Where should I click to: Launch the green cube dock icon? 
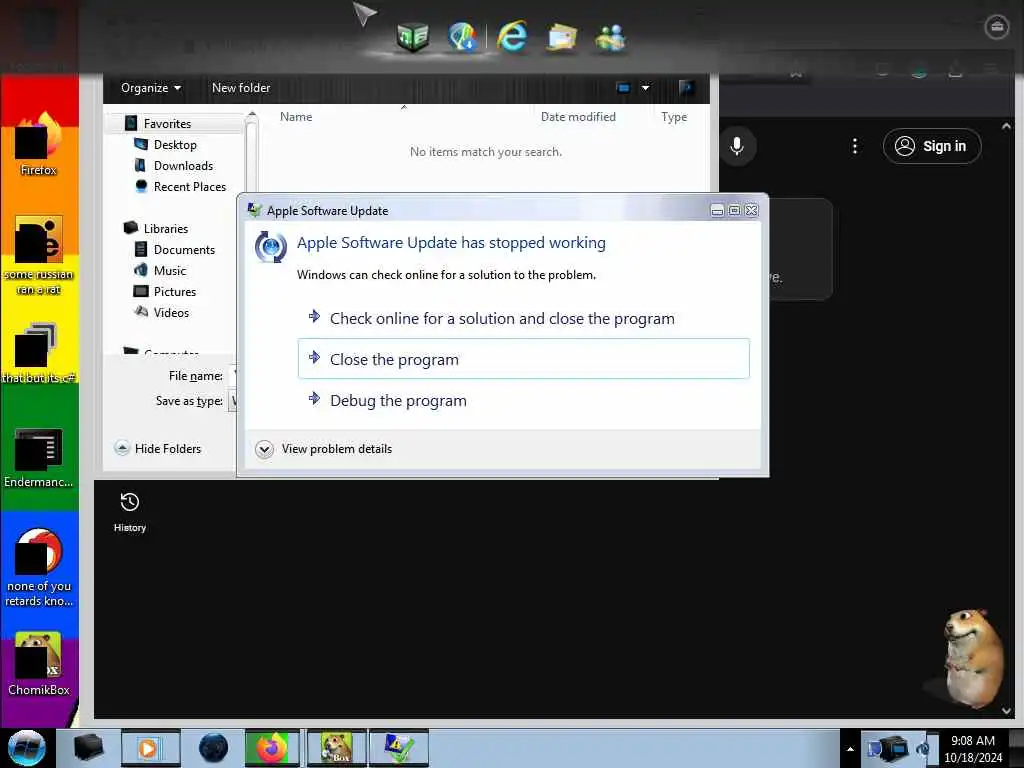click(413, 37)
